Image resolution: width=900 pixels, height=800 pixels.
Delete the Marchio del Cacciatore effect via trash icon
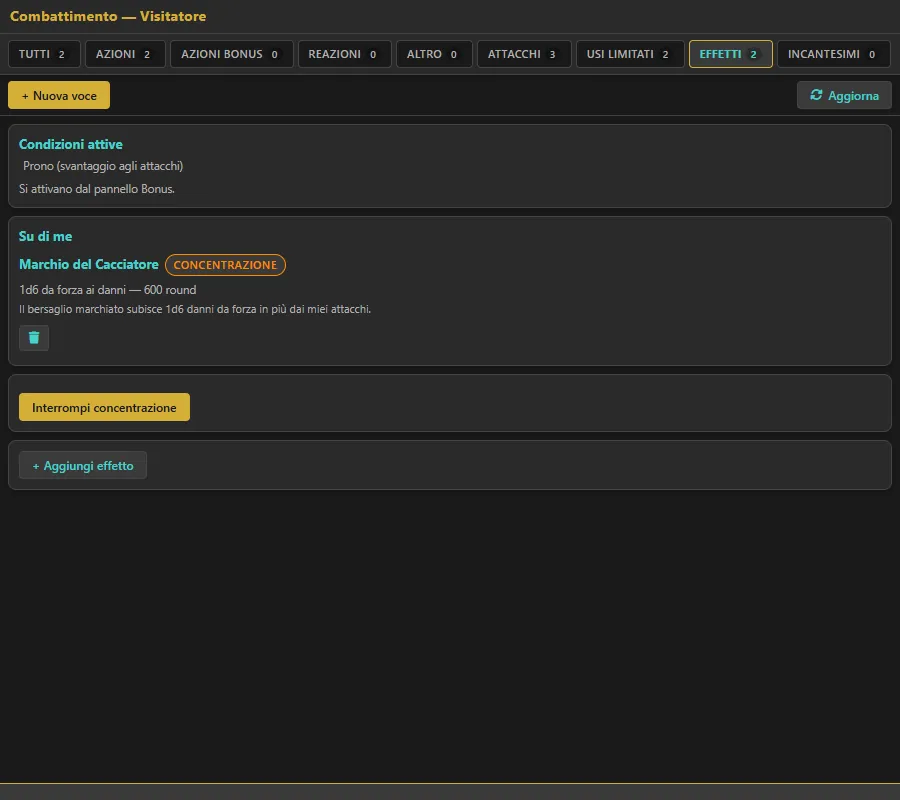(34, 337)
